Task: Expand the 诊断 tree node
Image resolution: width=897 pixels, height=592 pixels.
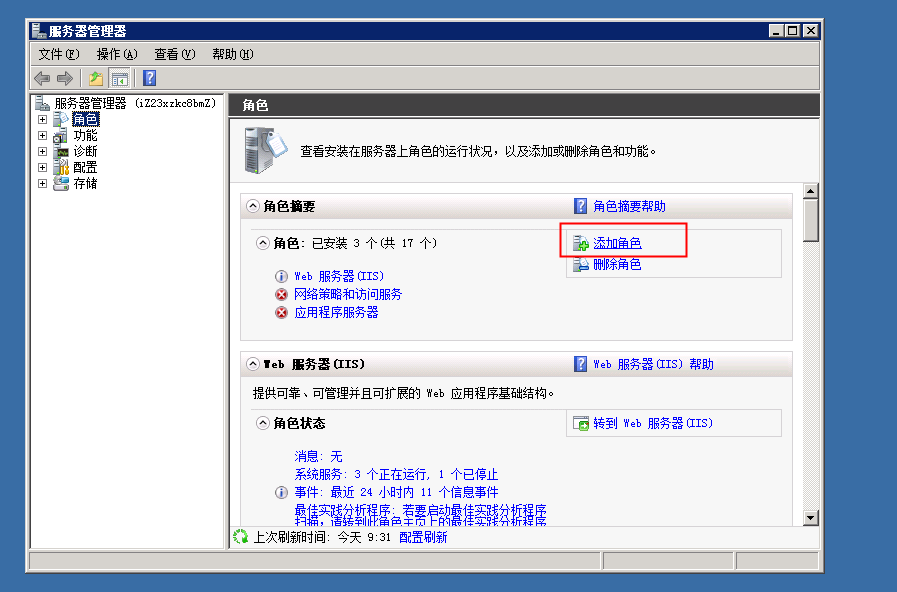Action: (42, 152)
